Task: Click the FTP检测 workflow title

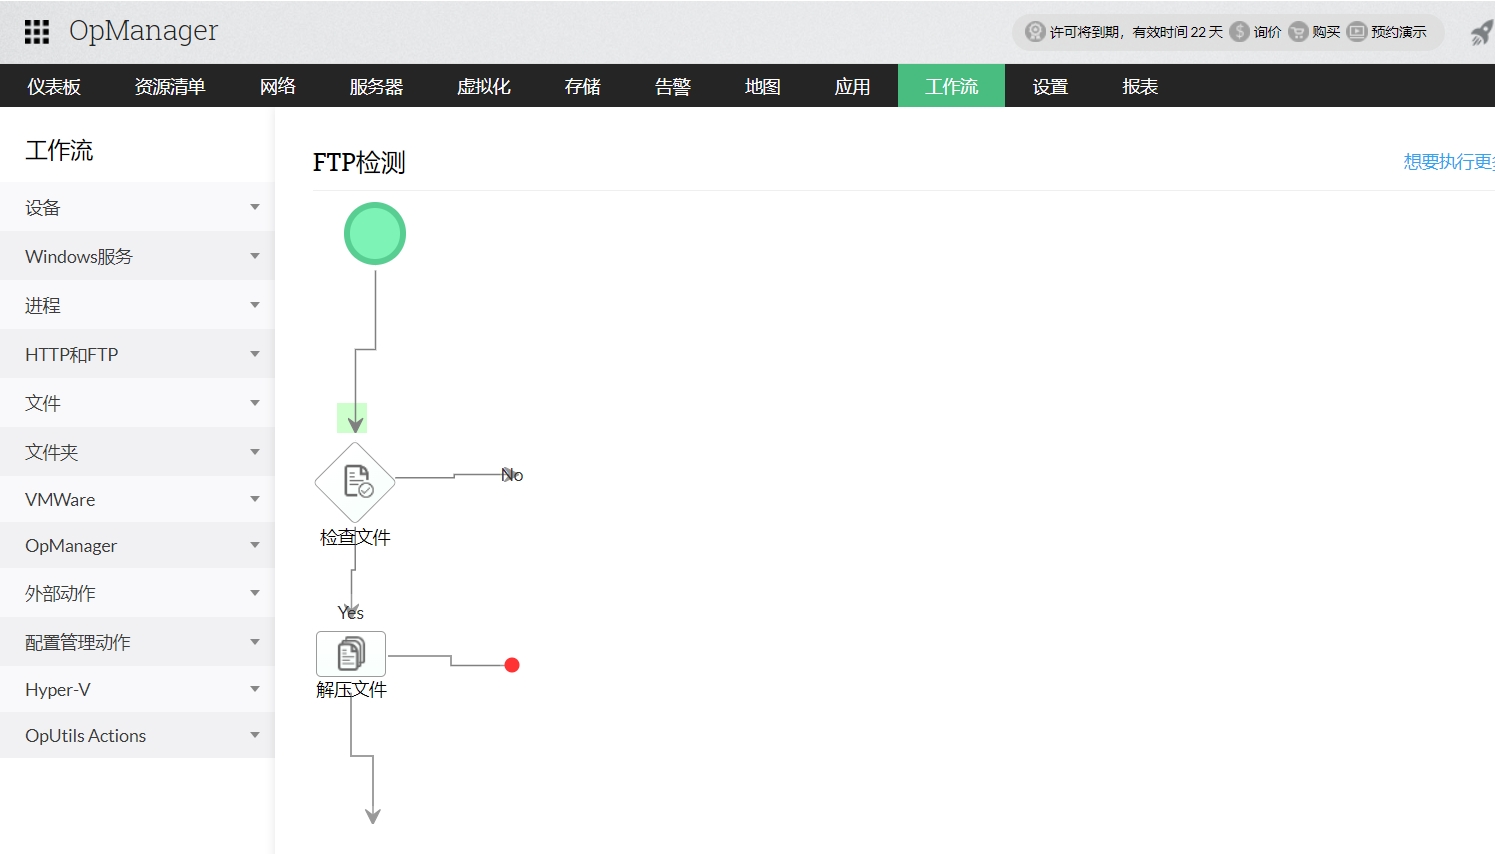Action: (x=359, y=162)
